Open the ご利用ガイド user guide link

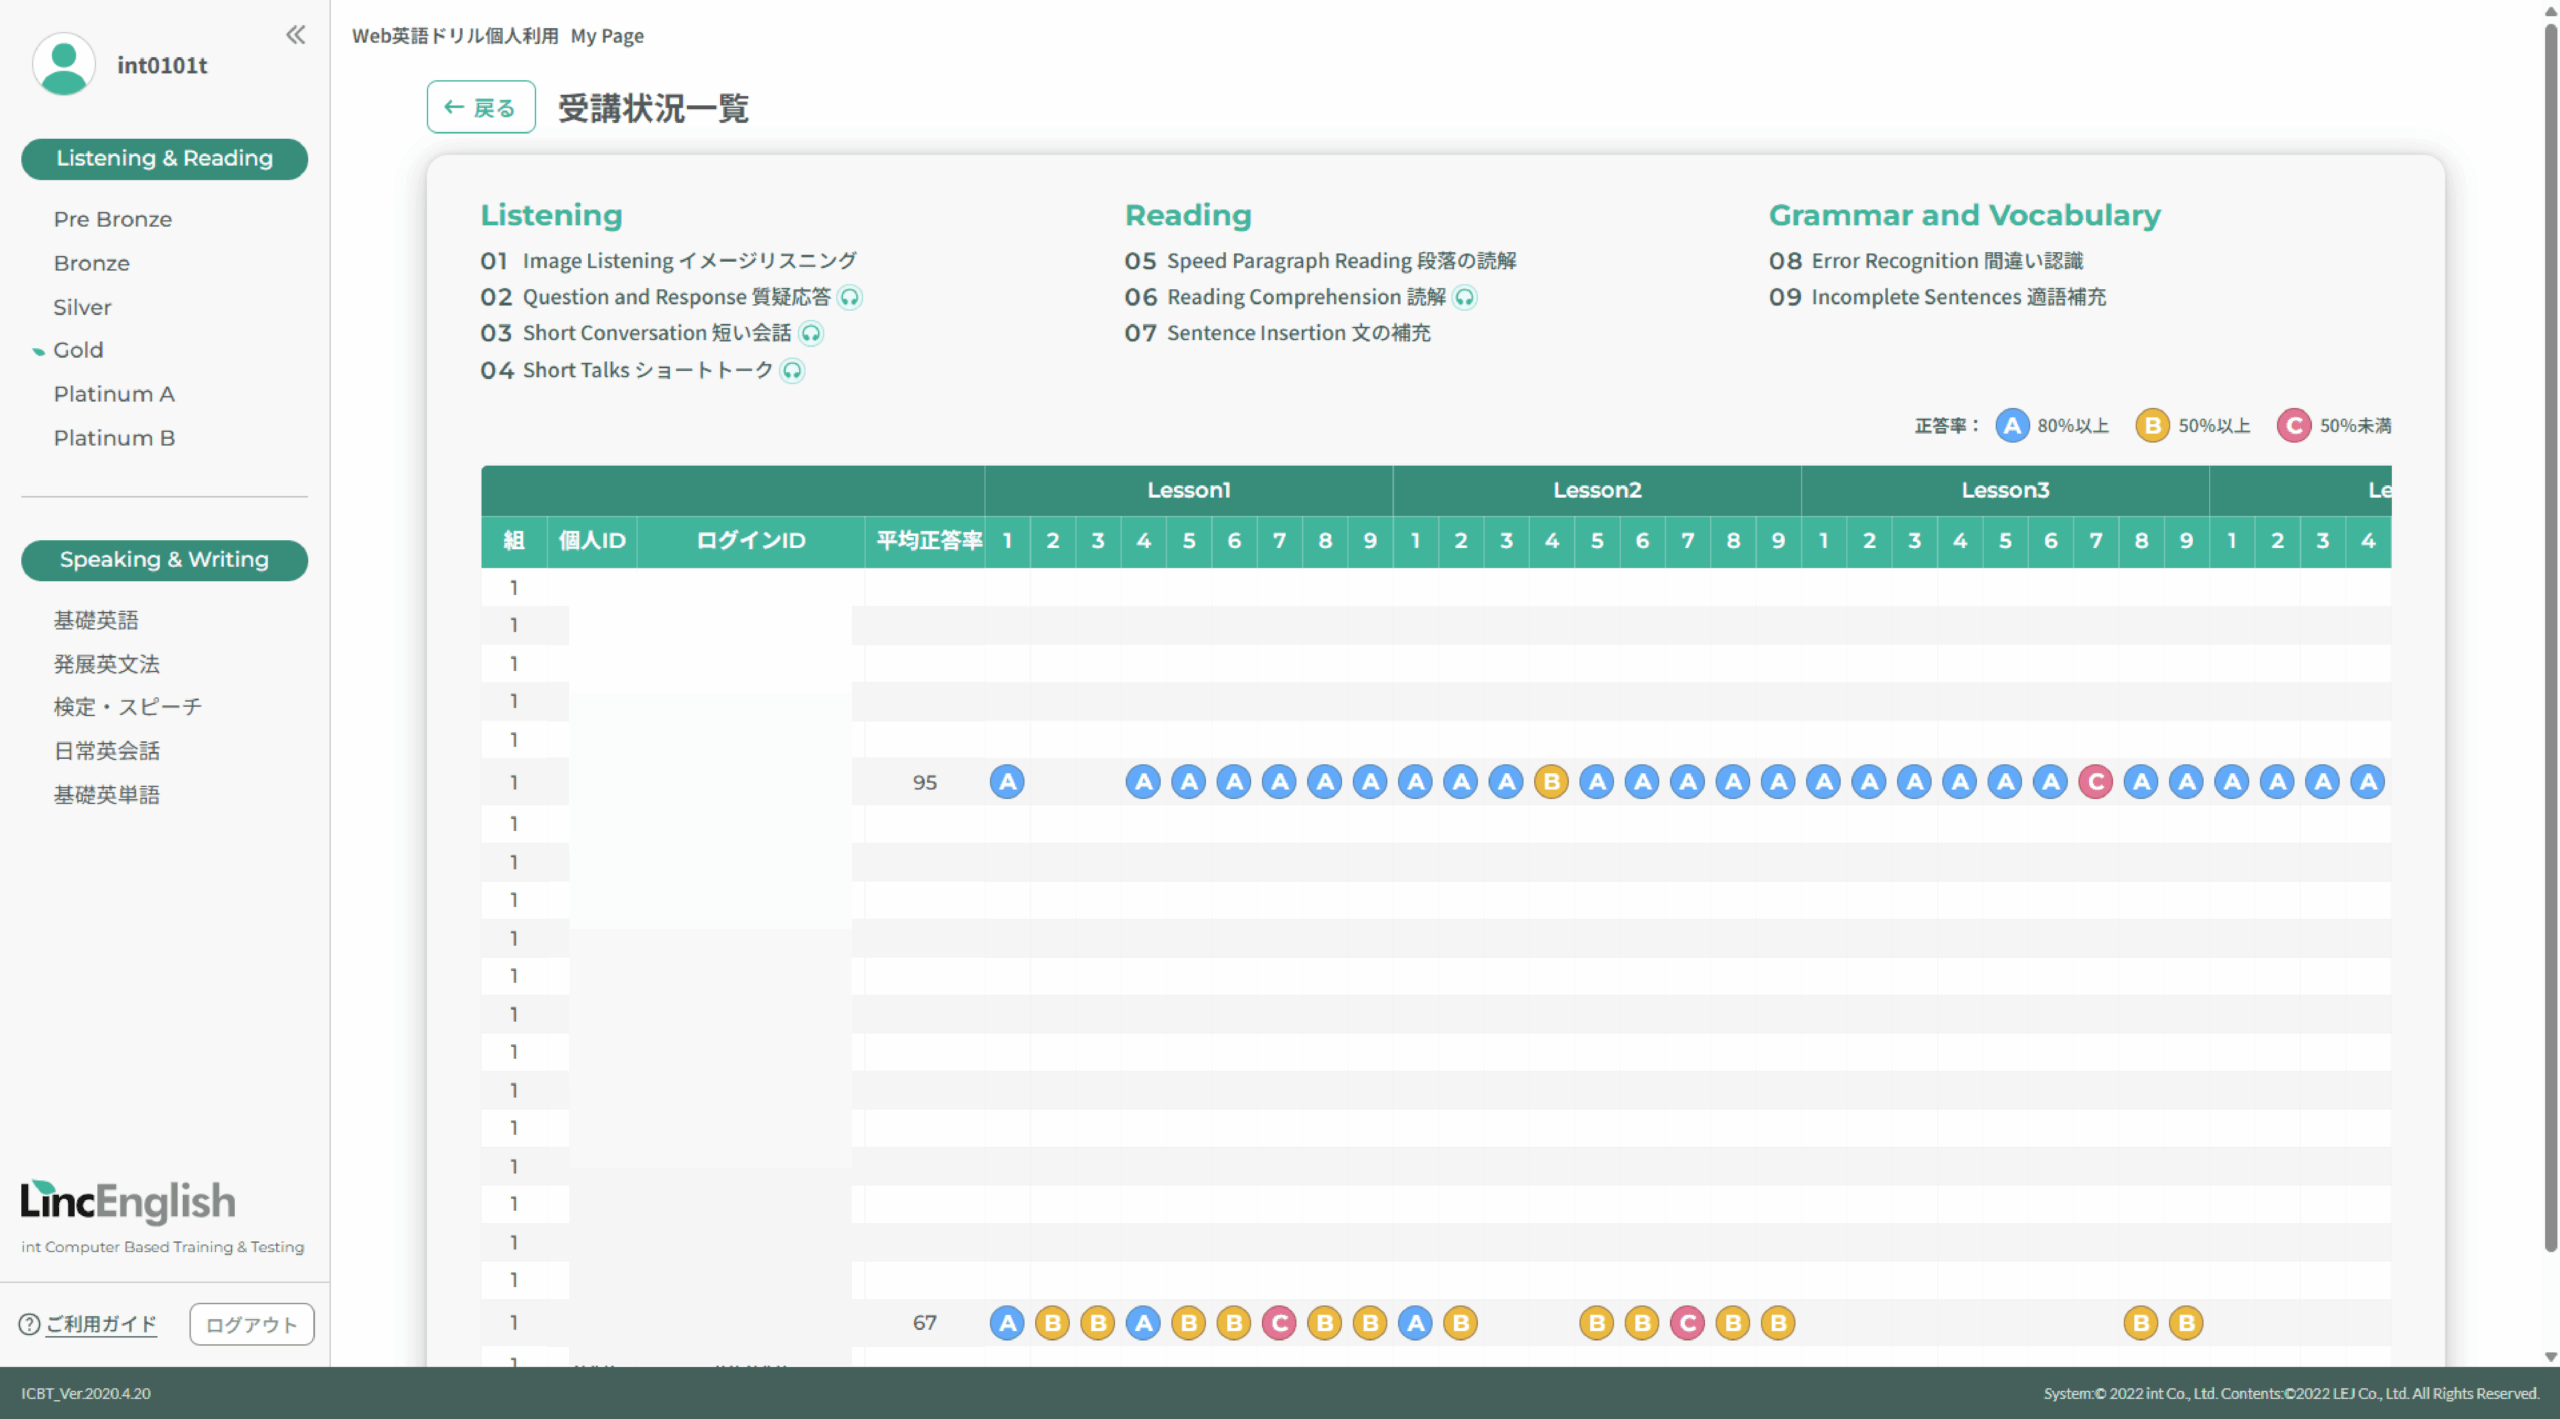pyautogui.click(x=101, y=1324)
